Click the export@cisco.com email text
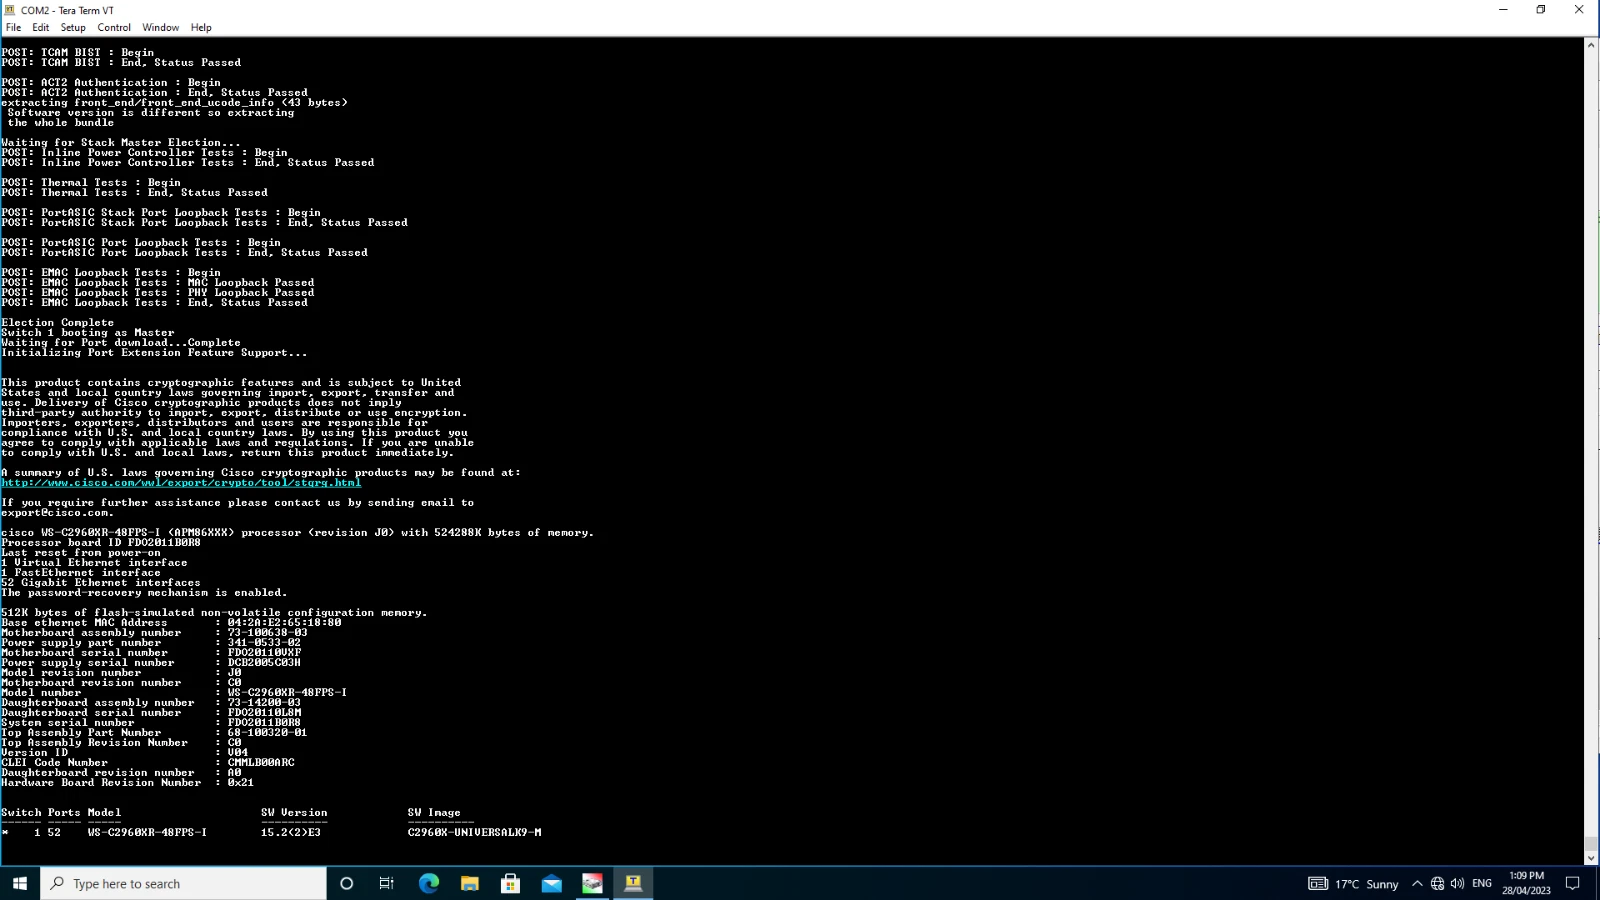The image size is (1600, 900). pos(57,513)
